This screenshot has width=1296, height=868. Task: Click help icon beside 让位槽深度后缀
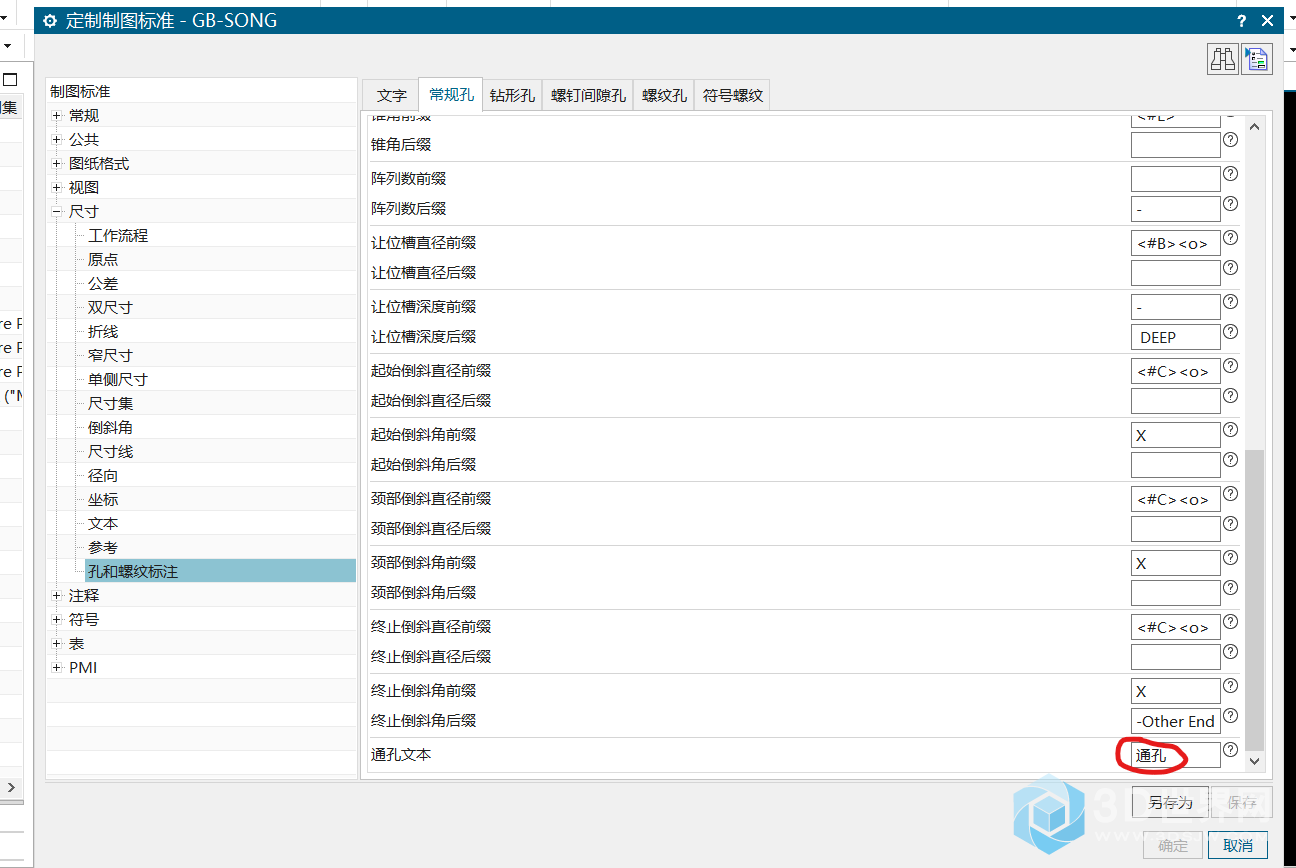[1230, 332]
